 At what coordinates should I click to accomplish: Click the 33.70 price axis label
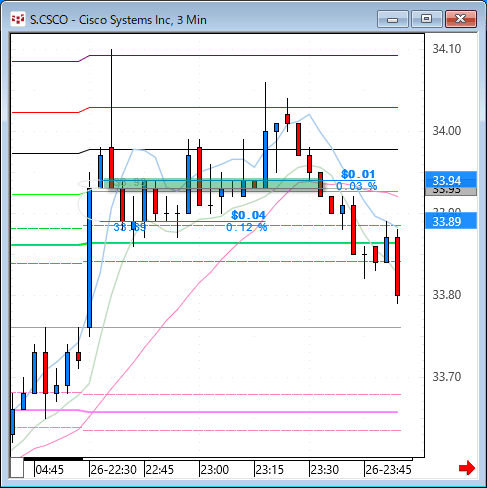point(447,377)
